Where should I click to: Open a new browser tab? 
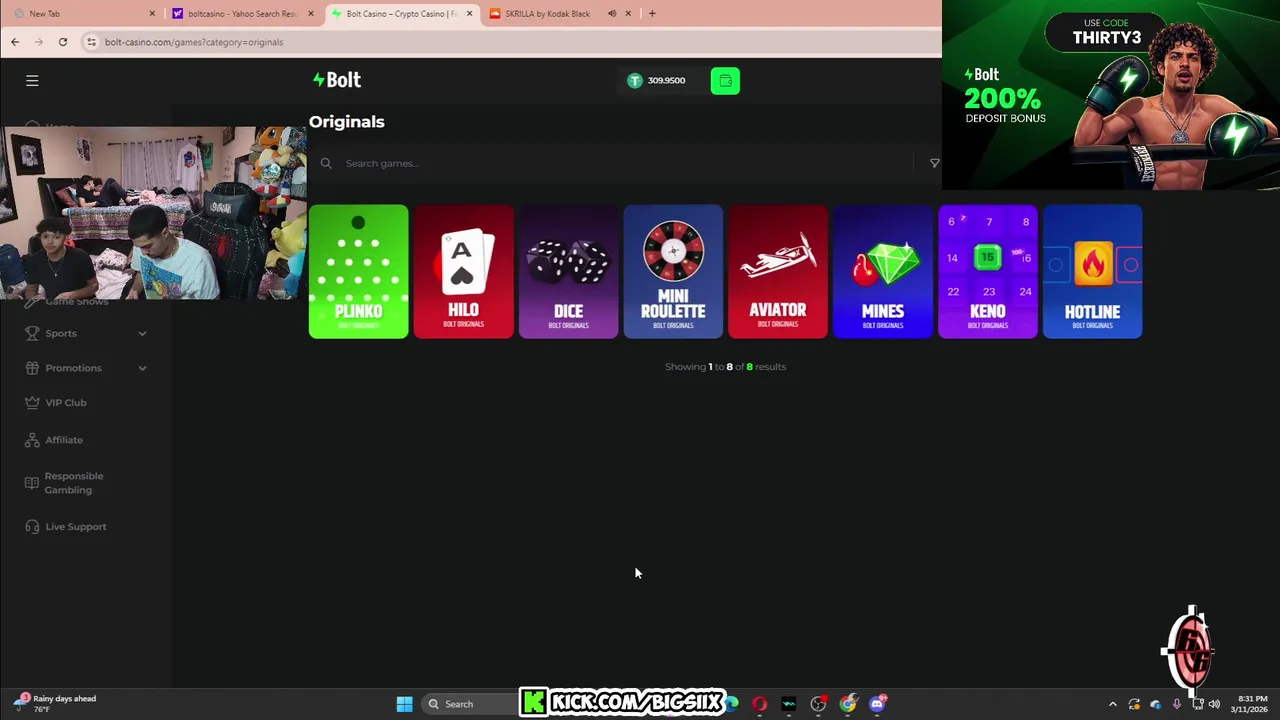coord(652,13)
